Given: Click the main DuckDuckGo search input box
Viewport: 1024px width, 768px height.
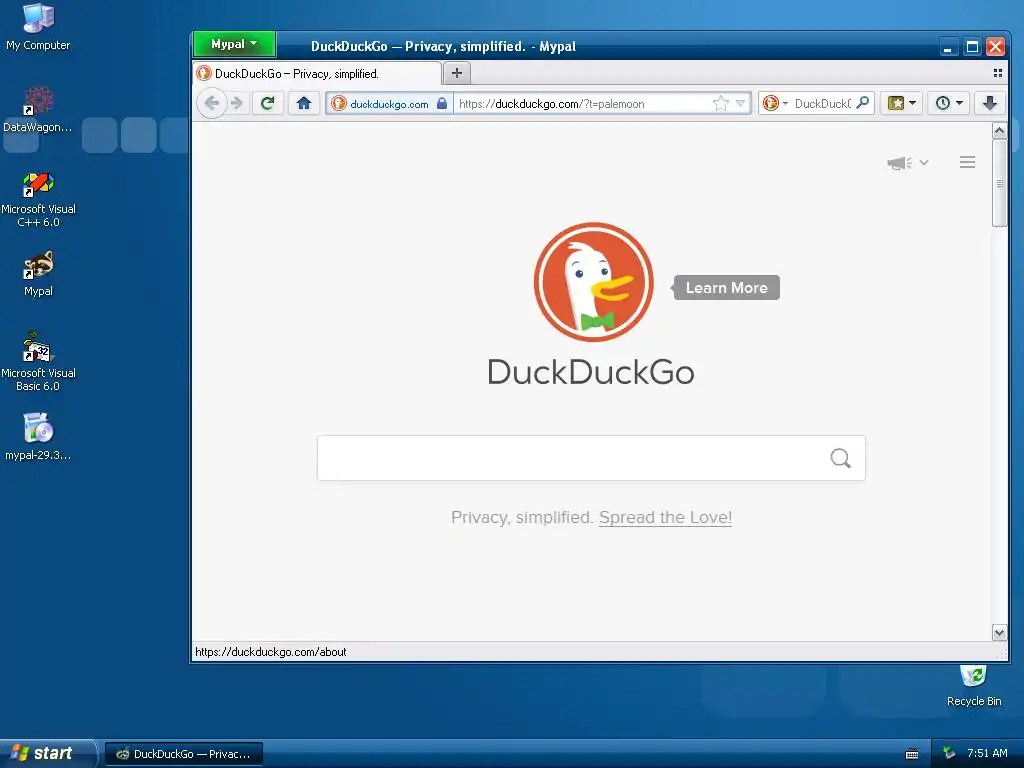Looking at the screenshot, I should [x=591, y=458].
